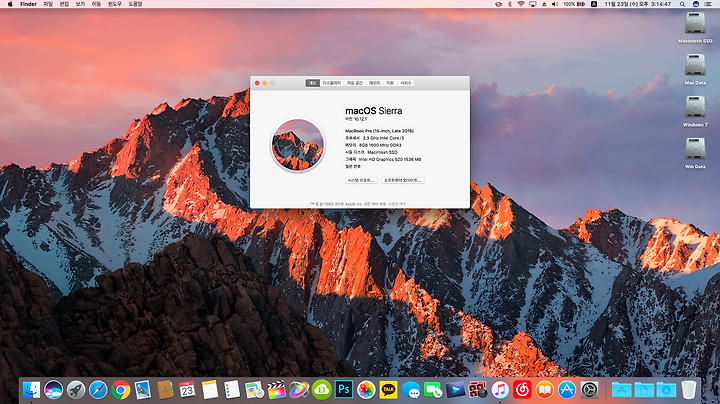Viewport: 720px width, 404px height.
Task: Select Mac Data drive on desktop
Action: click(695, 69)
